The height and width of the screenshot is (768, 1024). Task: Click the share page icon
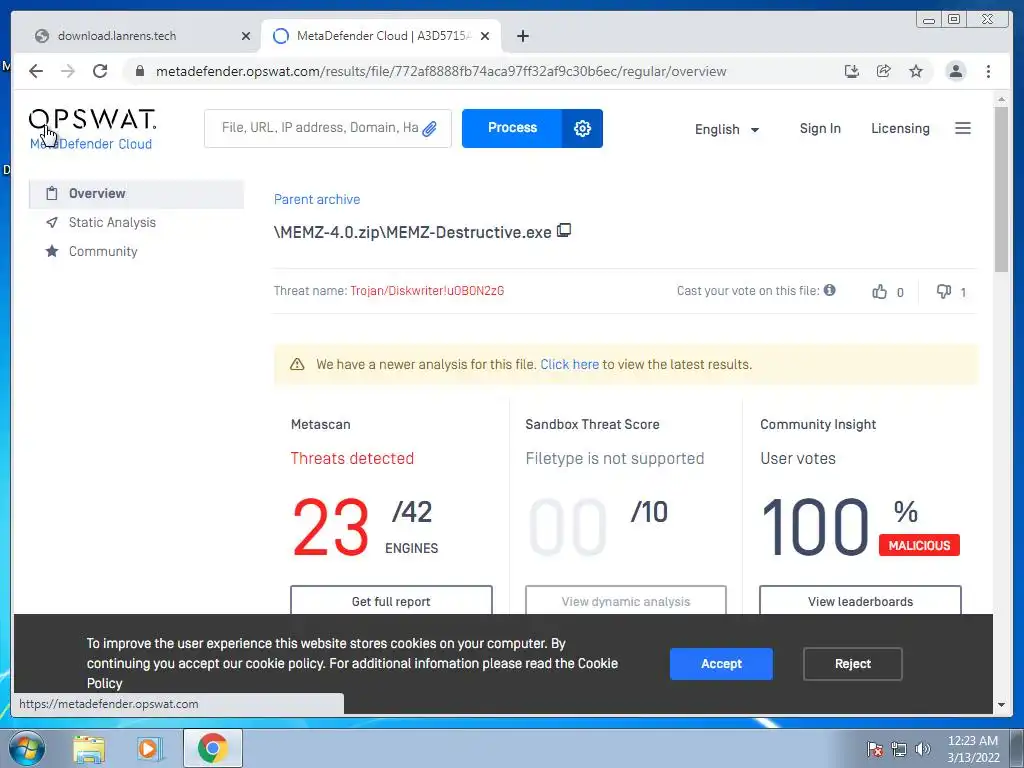pos(884,71)
